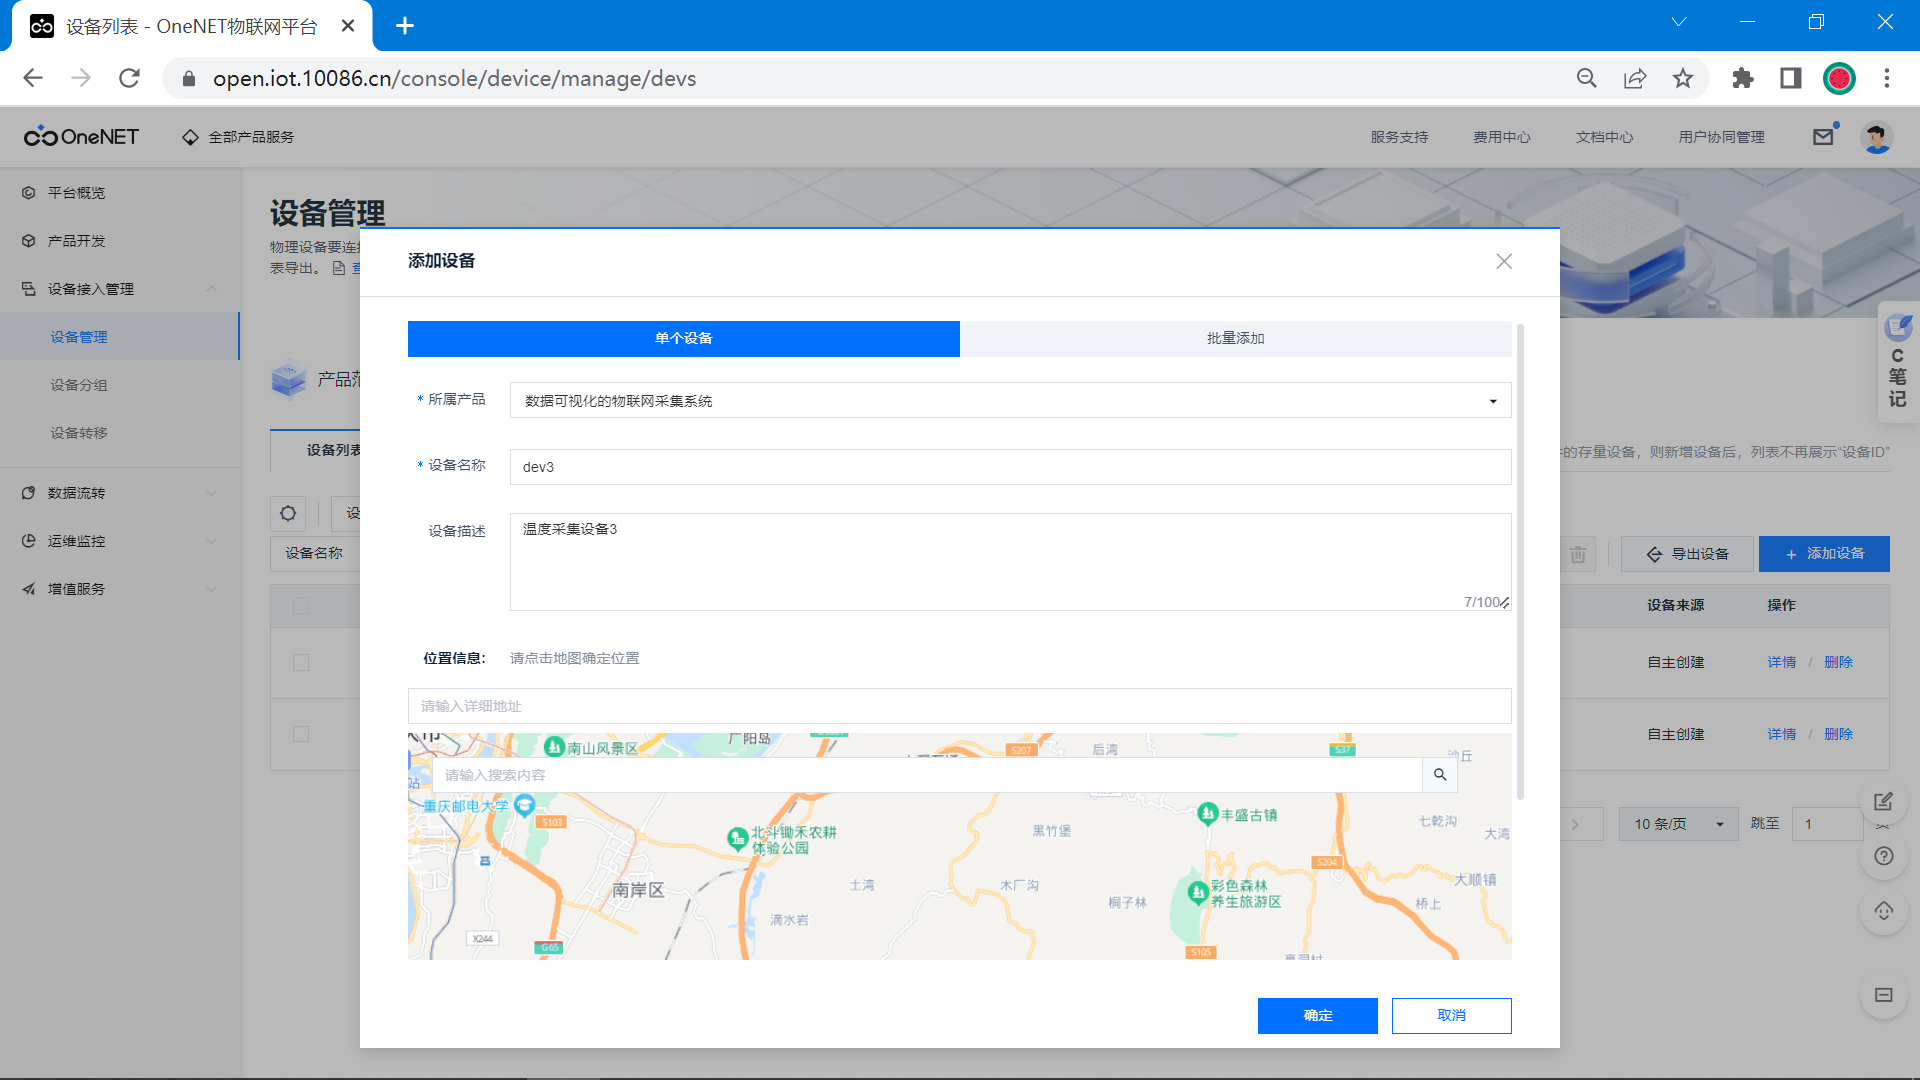Click the 设备名称 input field

click(1010, 467)
